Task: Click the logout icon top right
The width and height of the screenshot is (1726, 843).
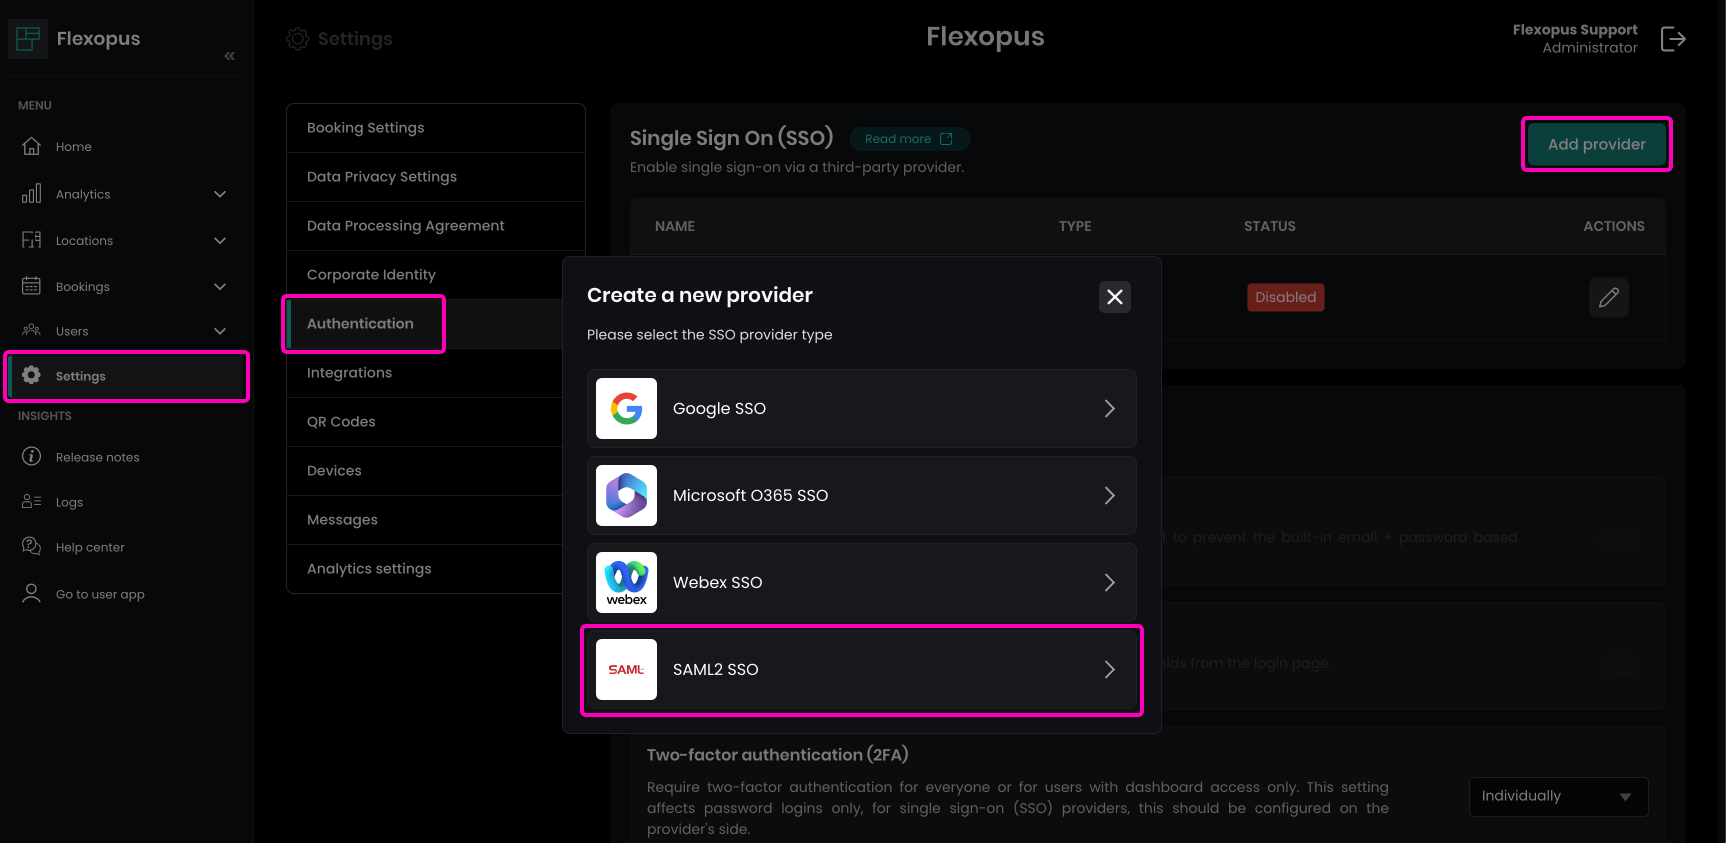Action: tap(1673, 39)
